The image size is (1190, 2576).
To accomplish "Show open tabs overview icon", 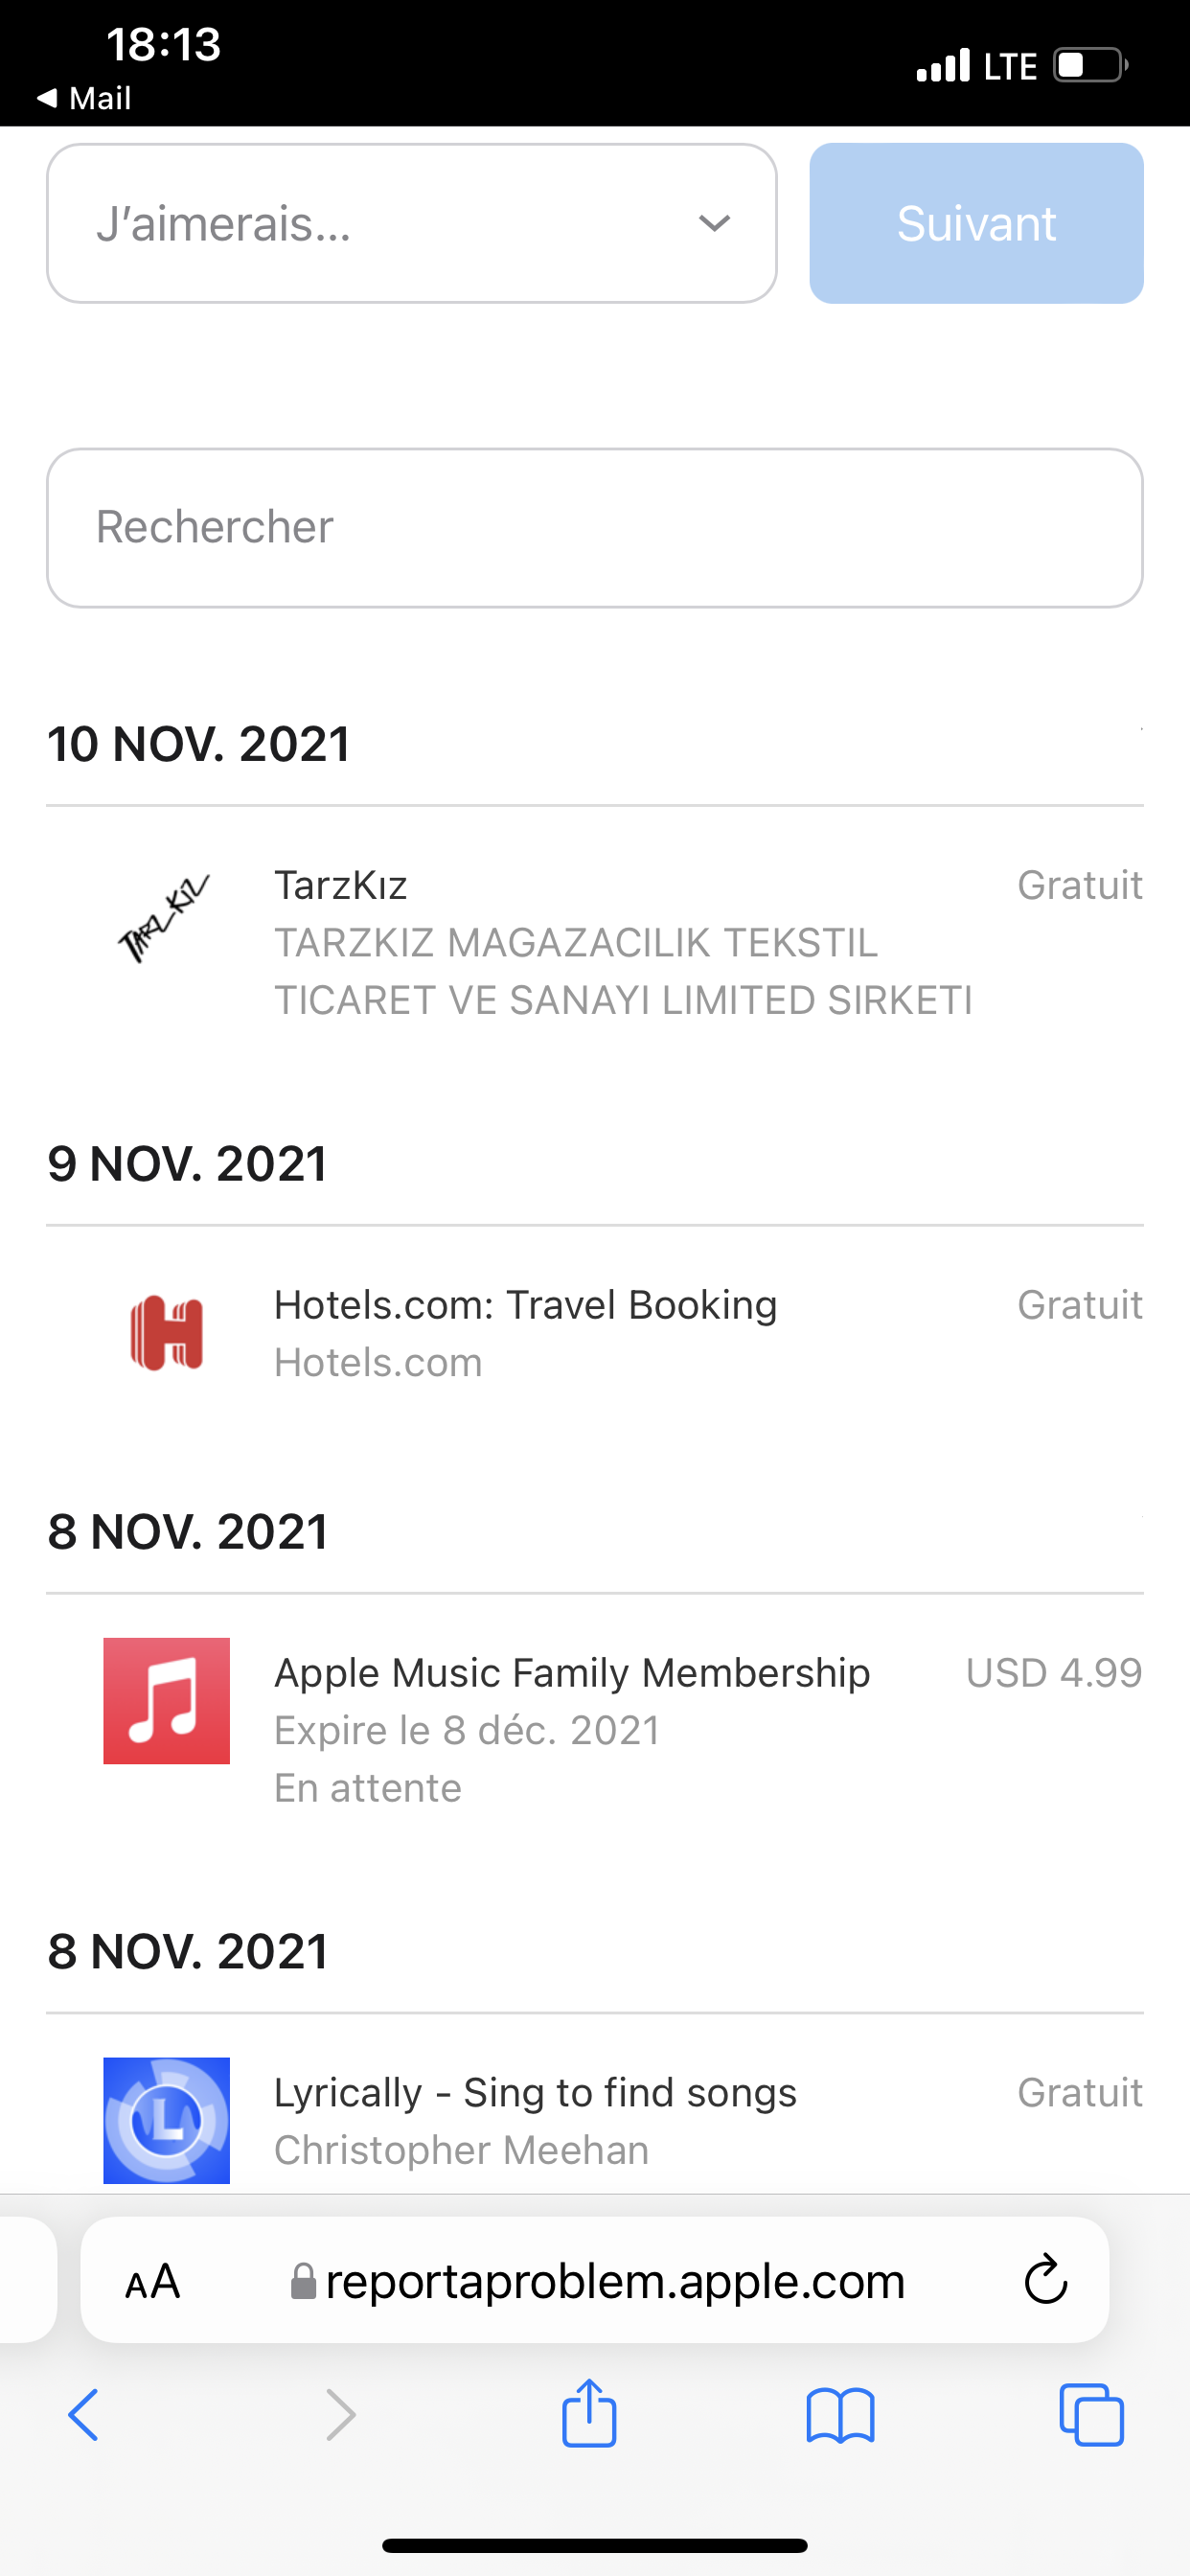I will pyautogui.click(x=1091, y=2415).
